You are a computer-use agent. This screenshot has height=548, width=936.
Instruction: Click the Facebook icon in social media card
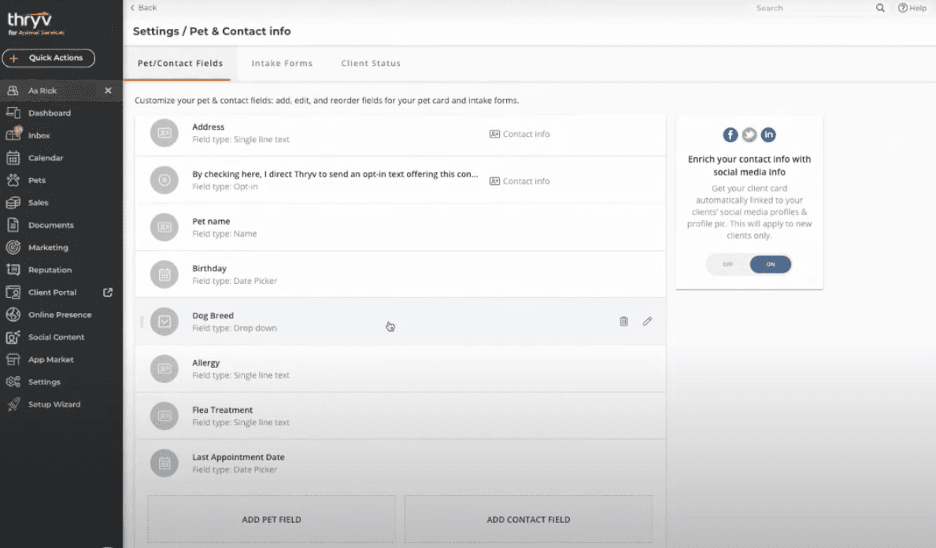(730, 135)
